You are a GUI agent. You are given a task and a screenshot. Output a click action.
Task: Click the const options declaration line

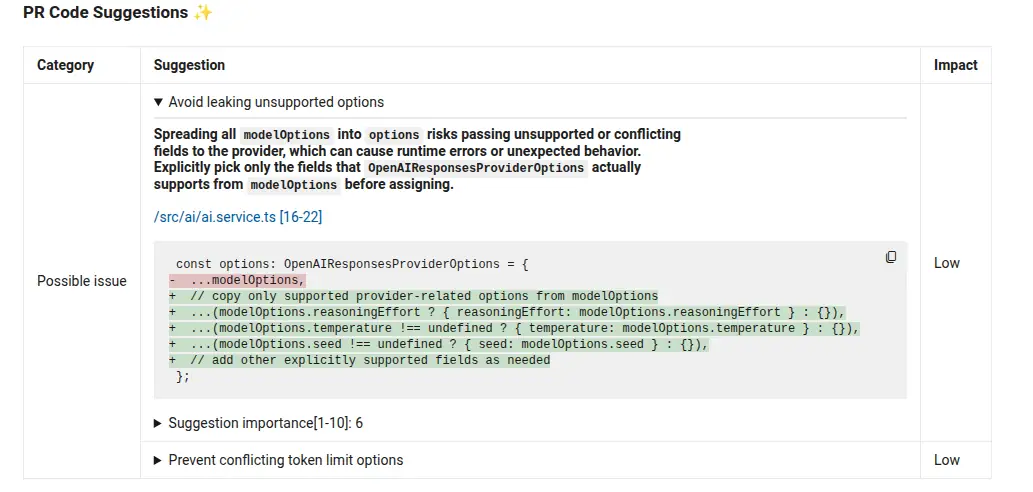pyautogui.click(x=352, y=264)
